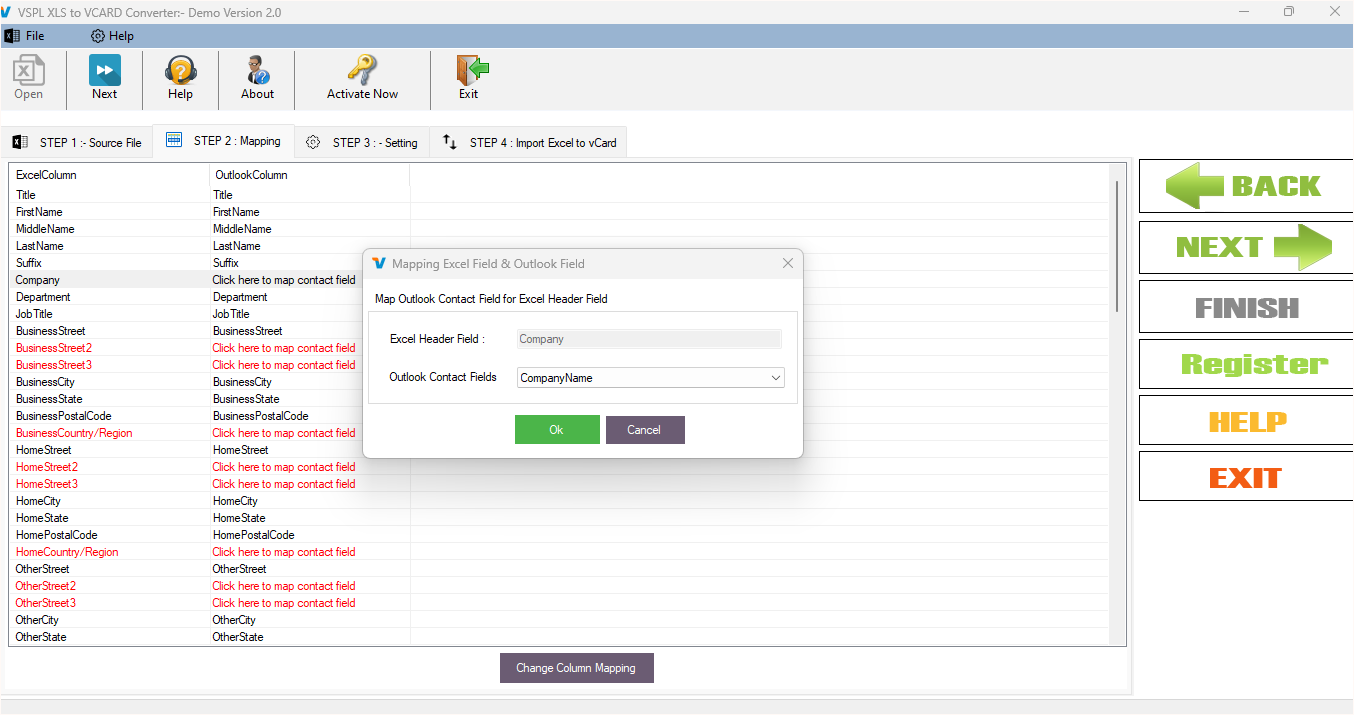1354x715 pixels.
Task: Click the yellow HELP side button
Action: coord(1245,421)
